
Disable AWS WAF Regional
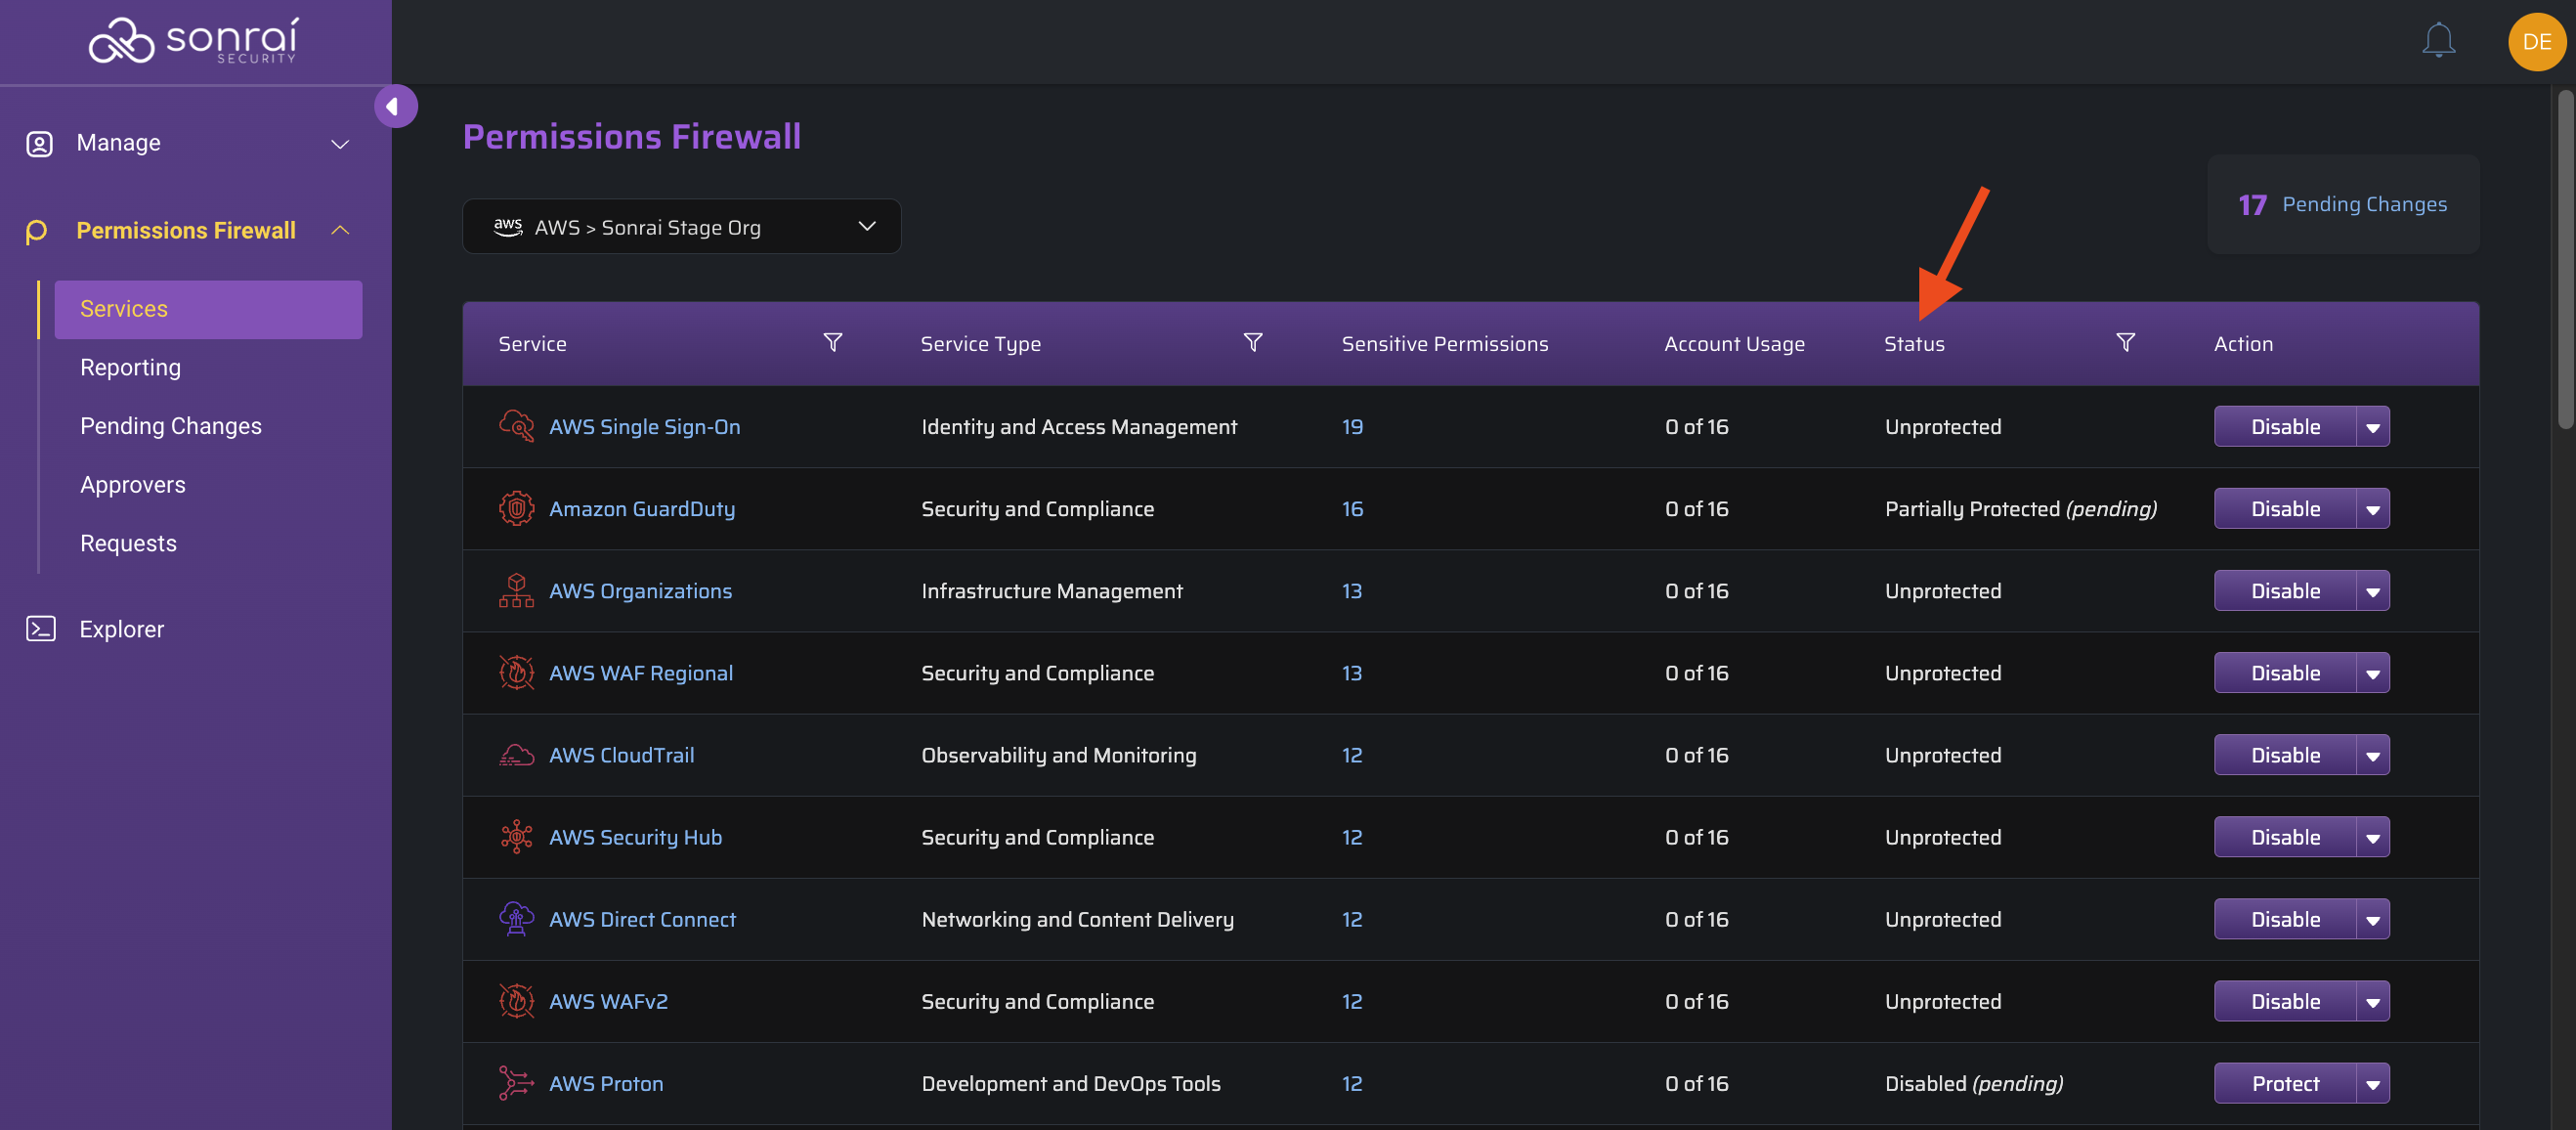click(x=2285, y=673)
